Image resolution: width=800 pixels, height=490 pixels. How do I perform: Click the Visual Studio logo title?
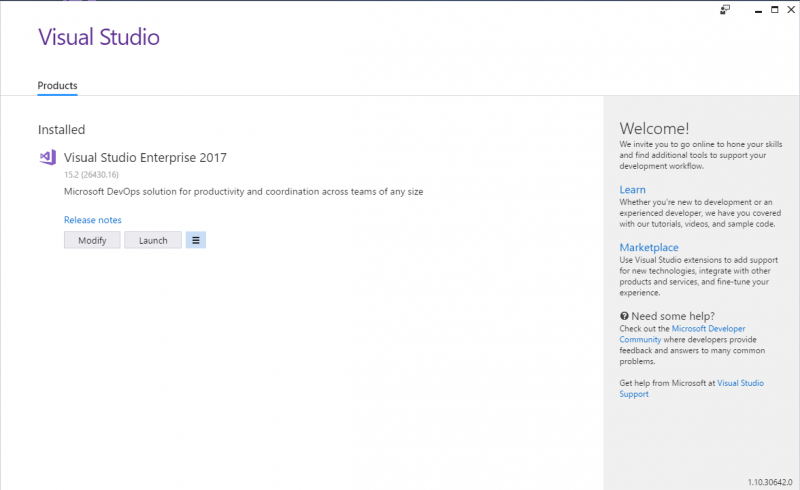(99, 37)
